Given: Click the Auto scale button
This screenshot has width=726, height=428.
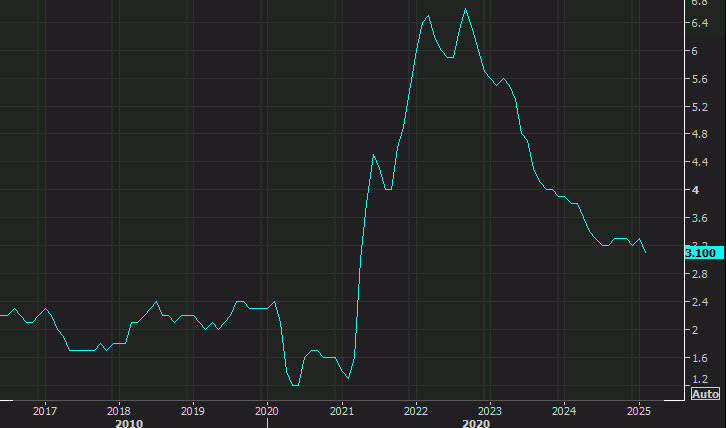Looking at the screenshot, I should 705,394.
